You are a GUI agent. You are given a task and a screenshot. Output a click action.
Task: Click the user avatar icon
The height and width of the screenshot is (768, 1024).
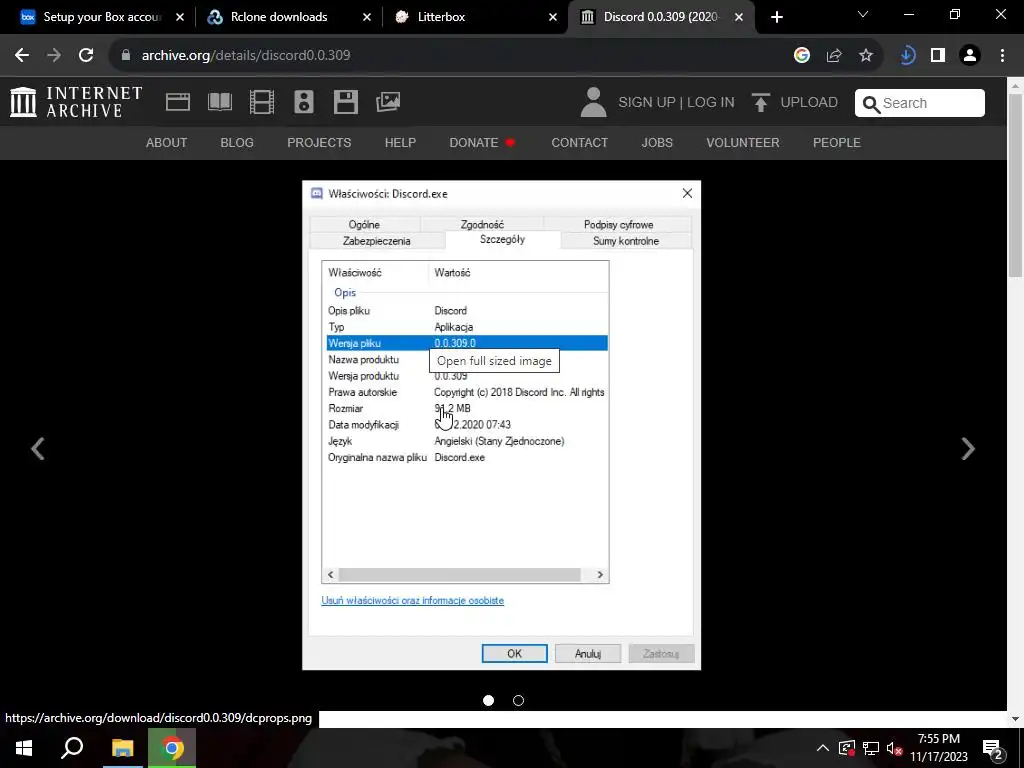[x=593, y=103]
